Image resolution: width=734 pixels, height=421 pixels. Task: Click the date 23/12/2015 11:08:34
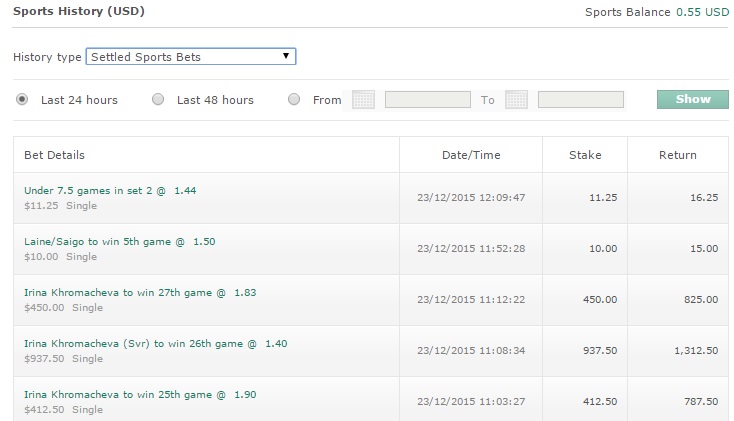click(x=471, y=351)
